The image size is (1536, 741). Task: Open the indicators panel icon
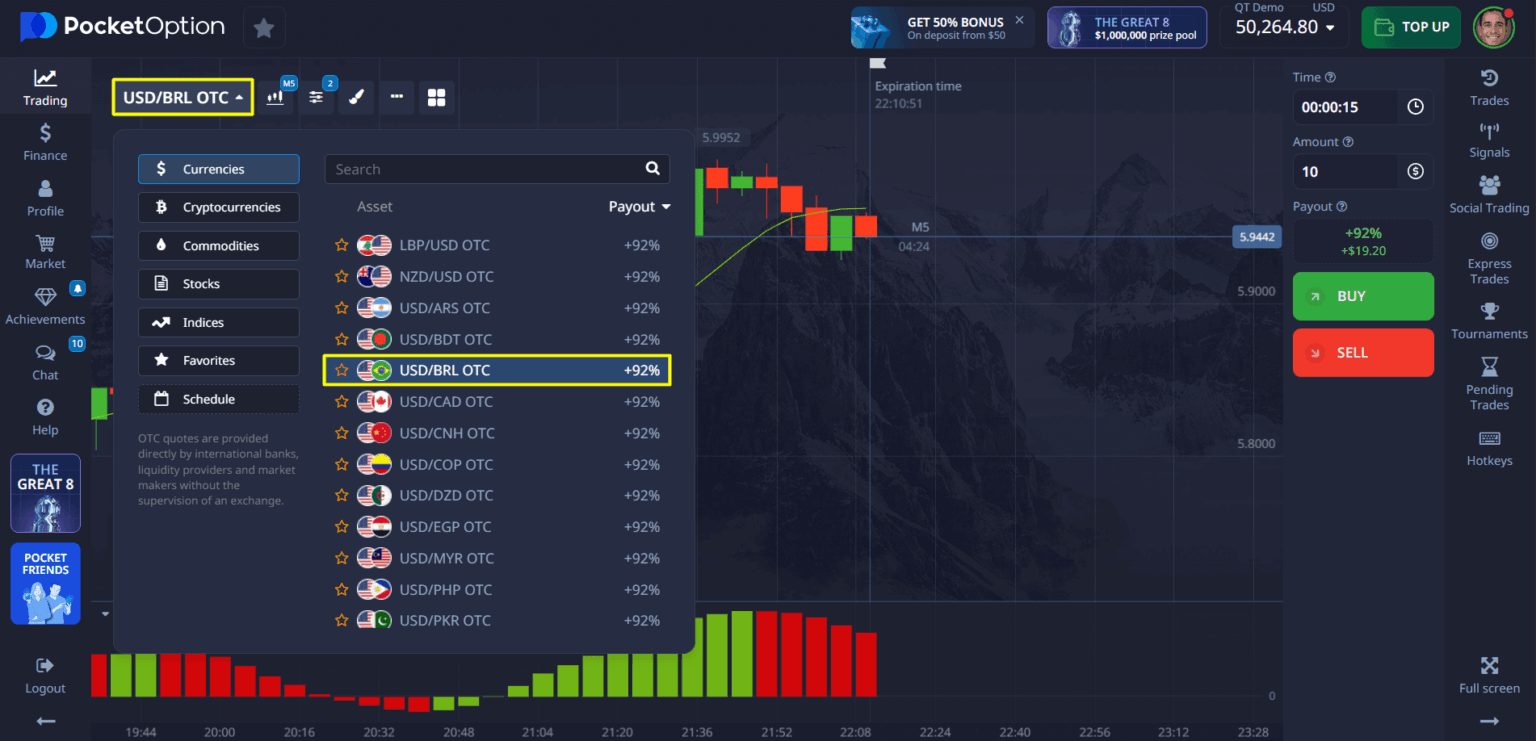pos(316,97)
